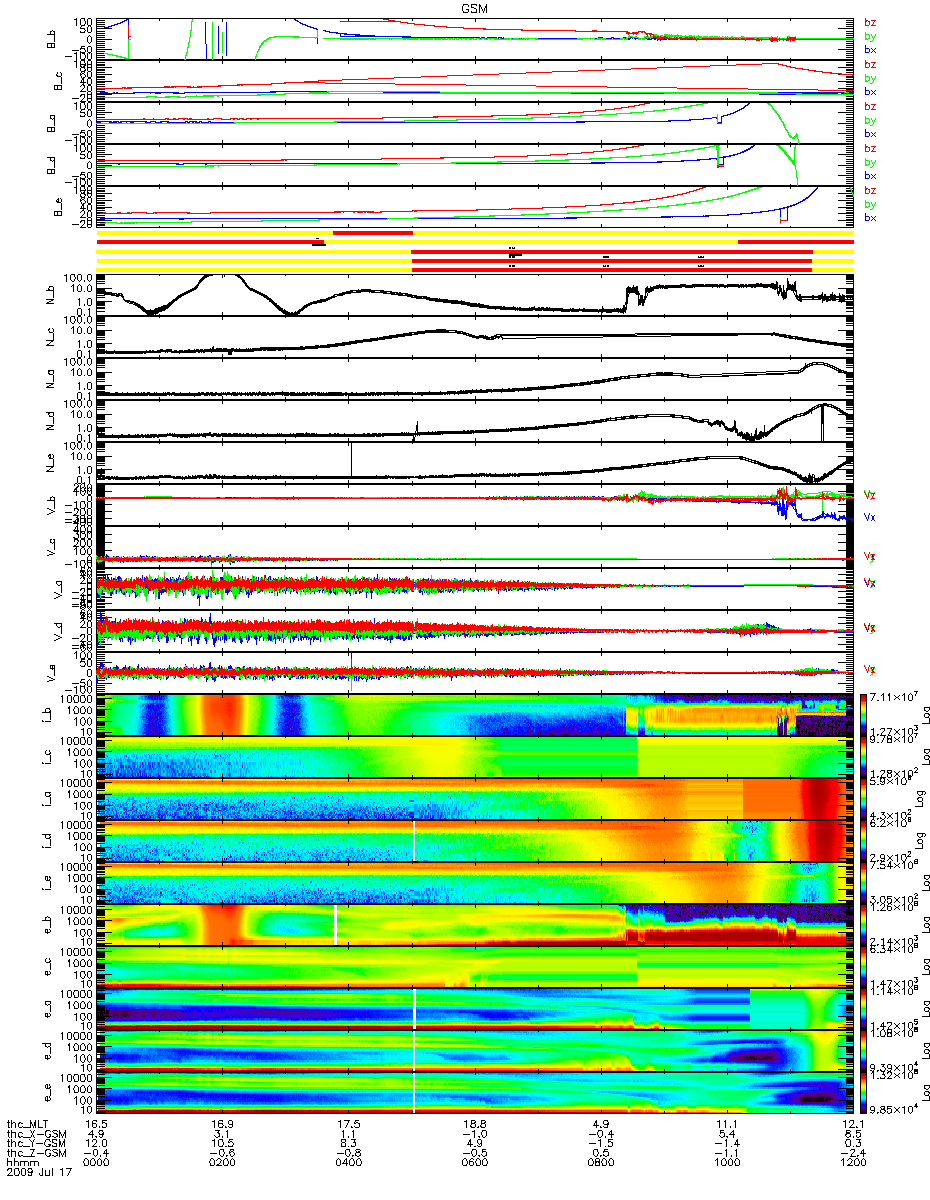930x1200 pixels.
Task: Select the bx legend of B_e panel
Action: tap(870, 218)
